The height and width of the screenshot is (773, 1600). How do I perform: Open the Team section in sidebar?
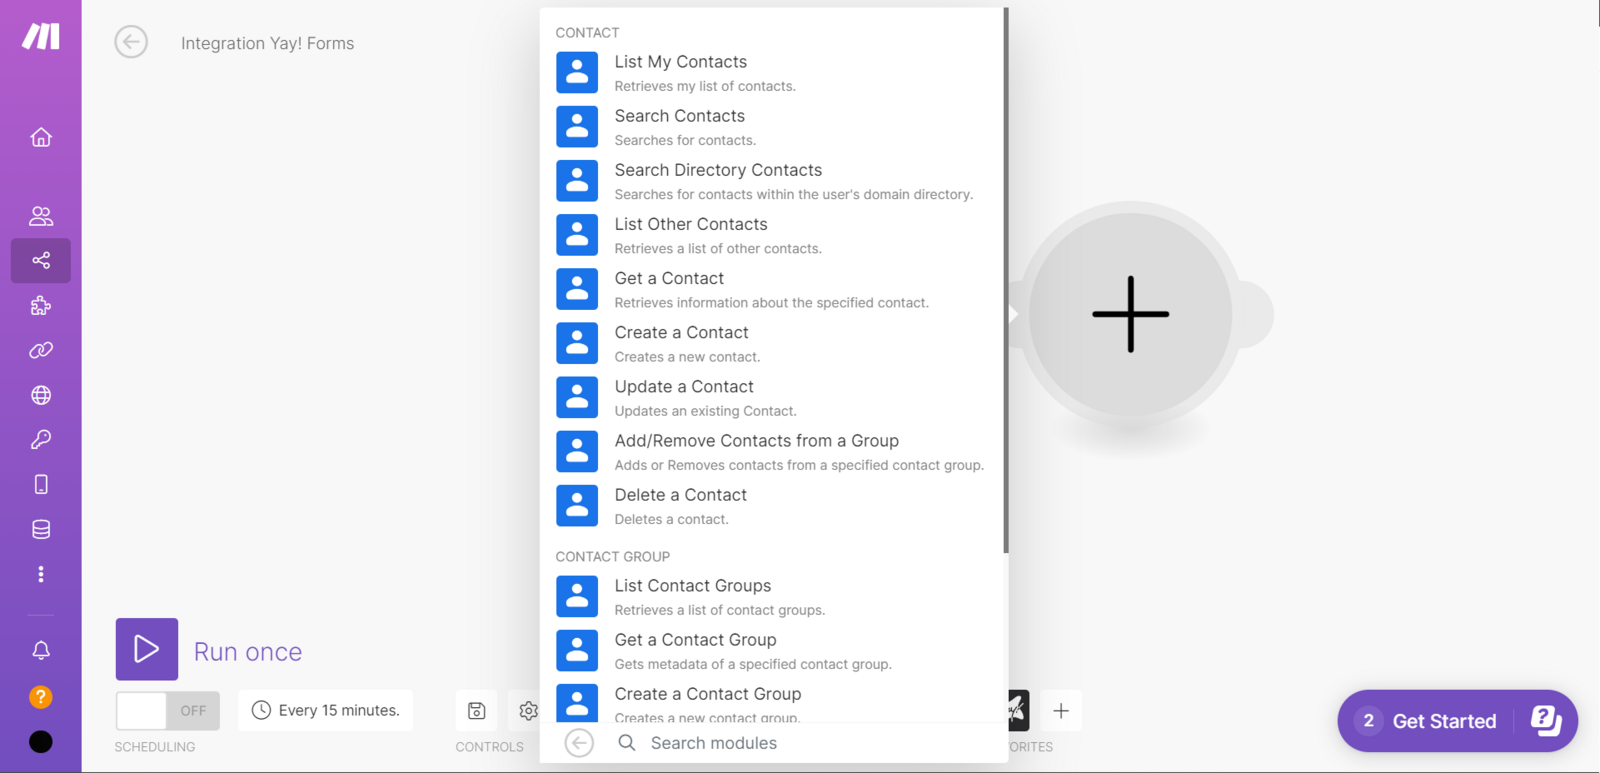(x=41, y=216)
